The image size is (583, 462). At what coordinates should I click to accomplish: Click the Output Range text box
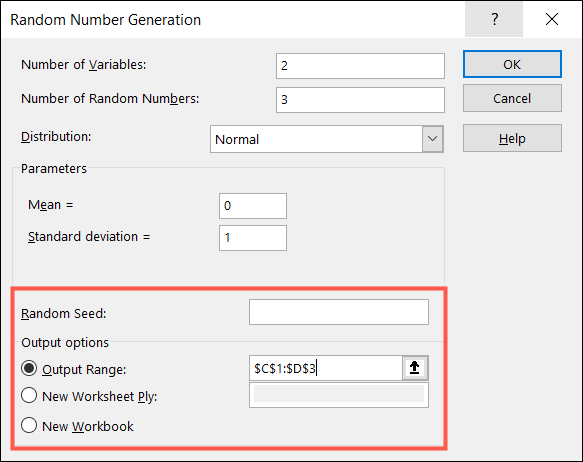pos(326,368)
